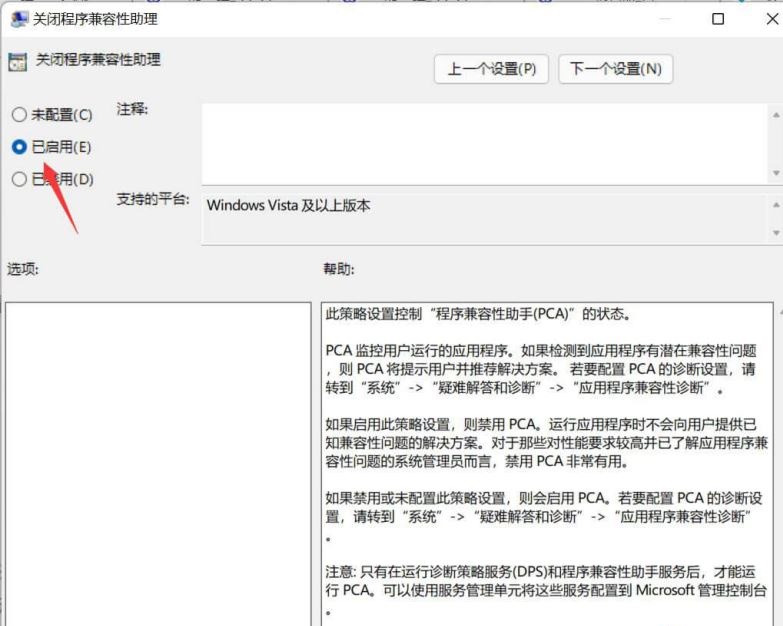783x626 pixels.
Task: Choose the 已启用(E) radio option
Action: pyautogui.click(x=19, y=147)
